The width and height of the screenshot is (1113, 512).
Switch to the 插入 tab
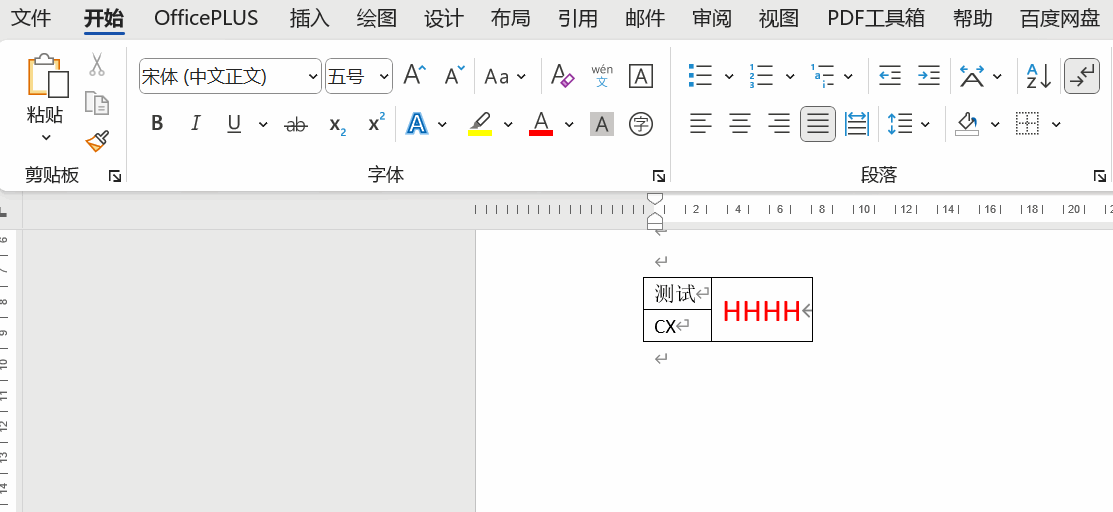tap(309, 18)
